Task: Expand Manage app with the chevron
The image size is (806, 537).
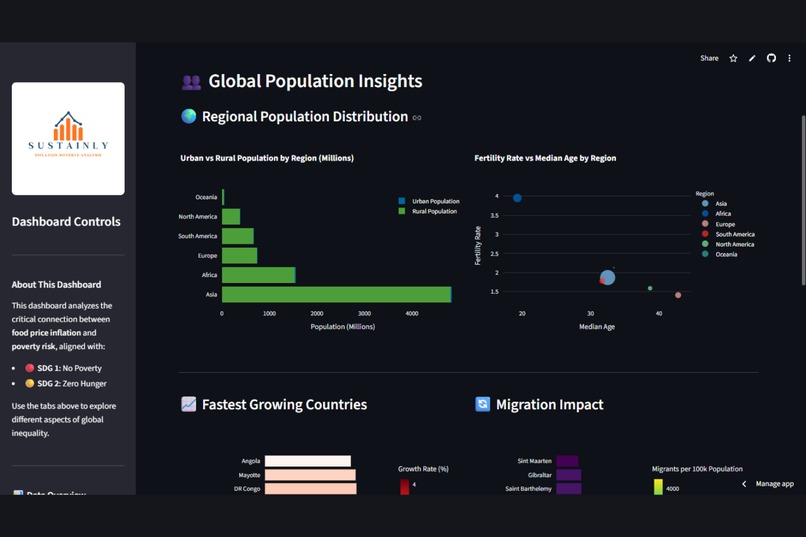Action: (744, 484)
